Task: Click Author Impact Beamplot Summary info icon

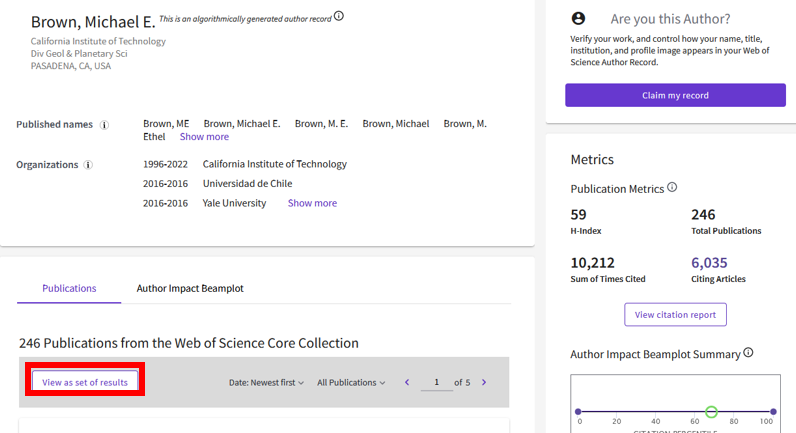Action: coord(748,352)
